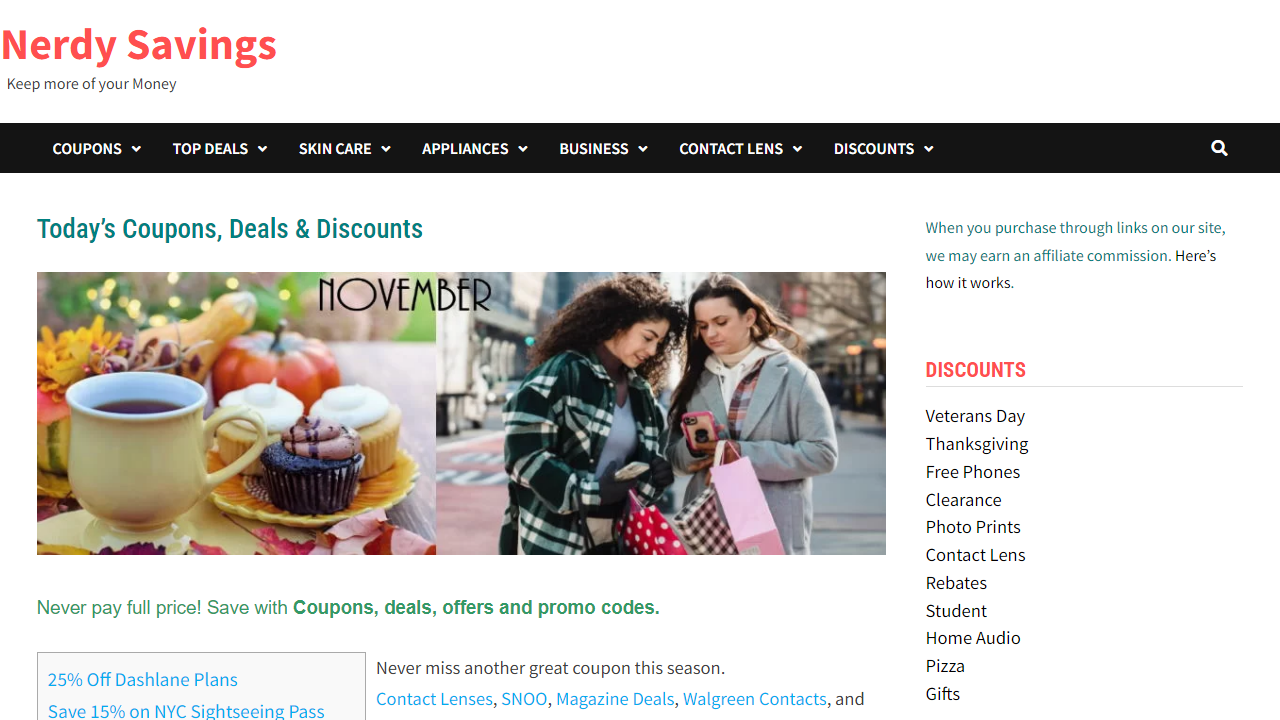Click the November shopping banner image
The width and height of the screenshot is (1280, 720).
(x=461, y=413)
